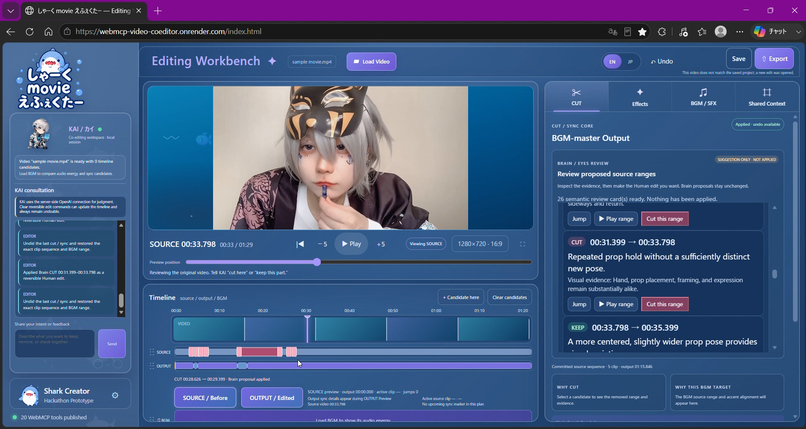Skip forward 5 seconds
Viewport: 806px width, 429px height.
tap(381, 244)
